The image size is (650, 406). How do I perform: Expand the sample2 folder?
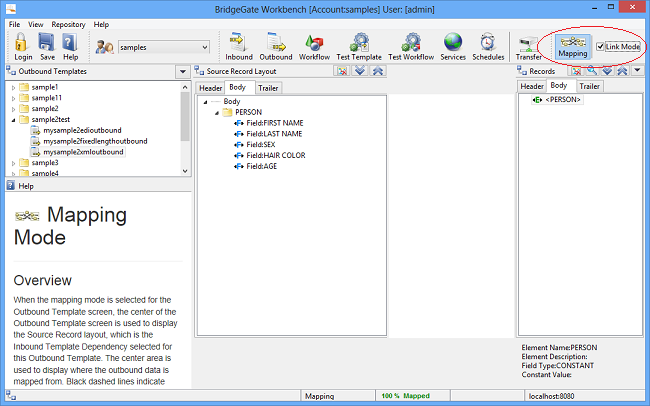click(x=13, y=109)
